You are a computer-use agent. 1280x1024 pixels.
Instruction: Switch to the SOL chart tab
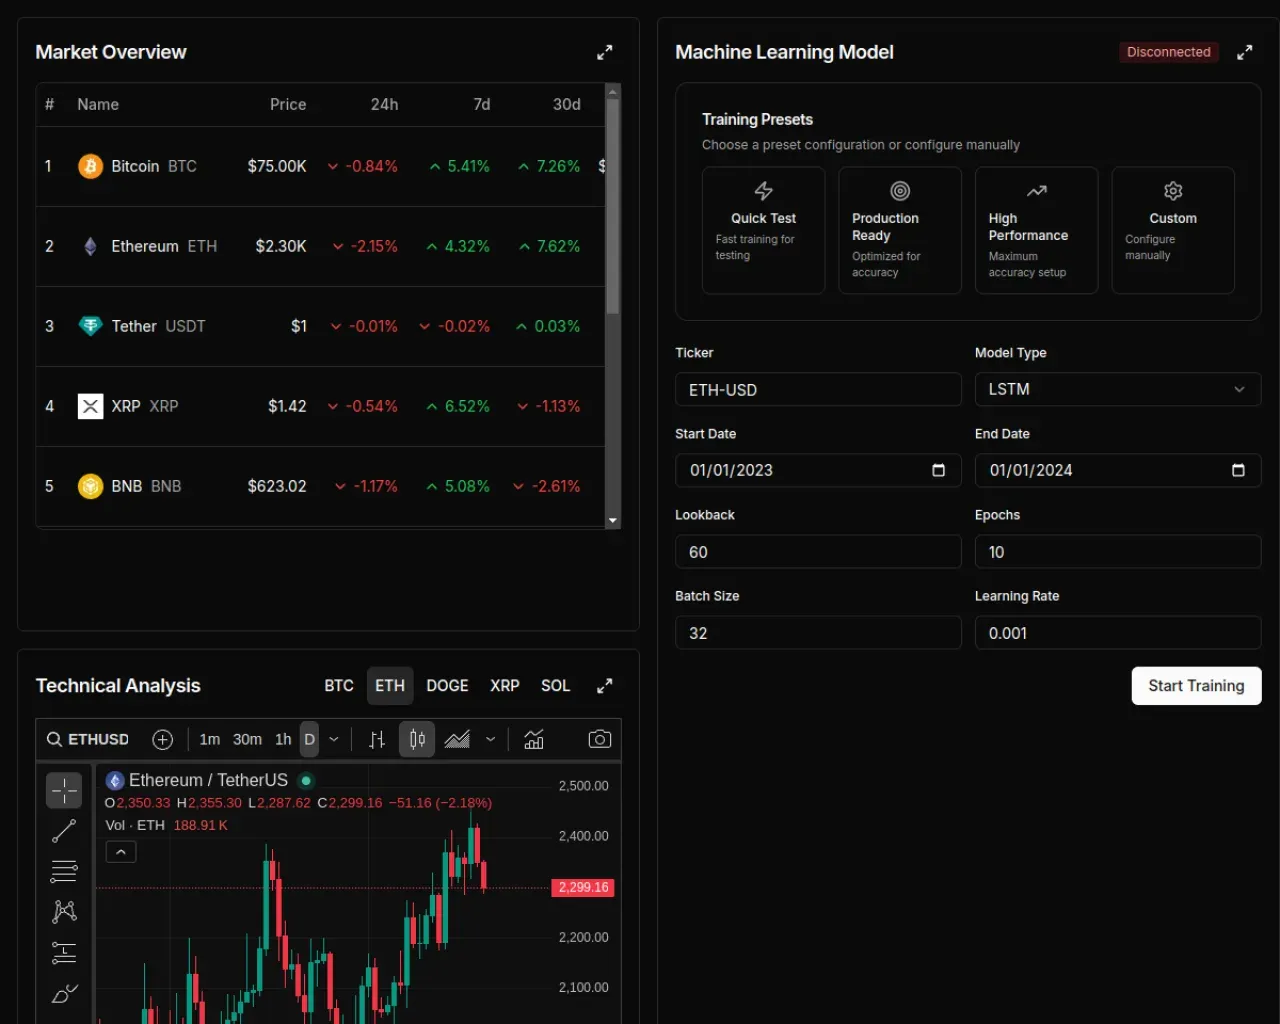[555, 685]
